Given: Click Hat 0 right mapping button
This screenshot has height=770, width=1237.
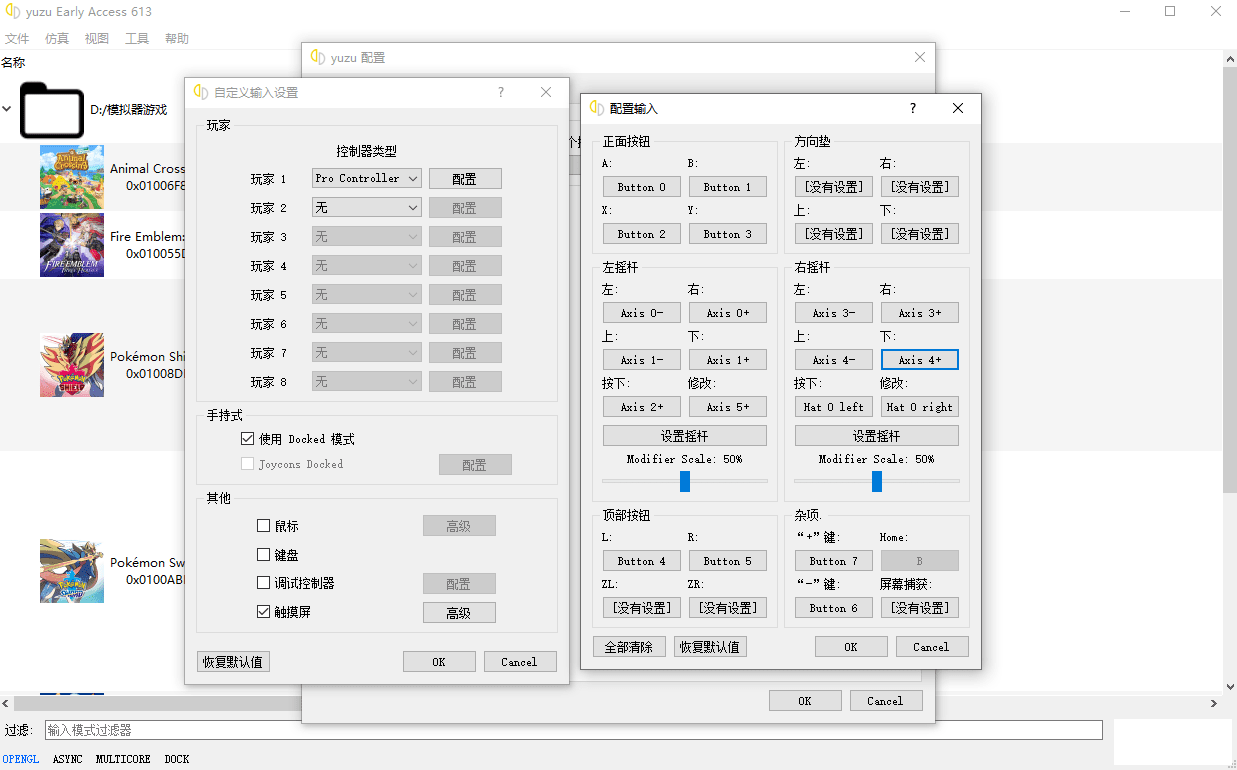Looking at the screenshot, I should (920, 407).
